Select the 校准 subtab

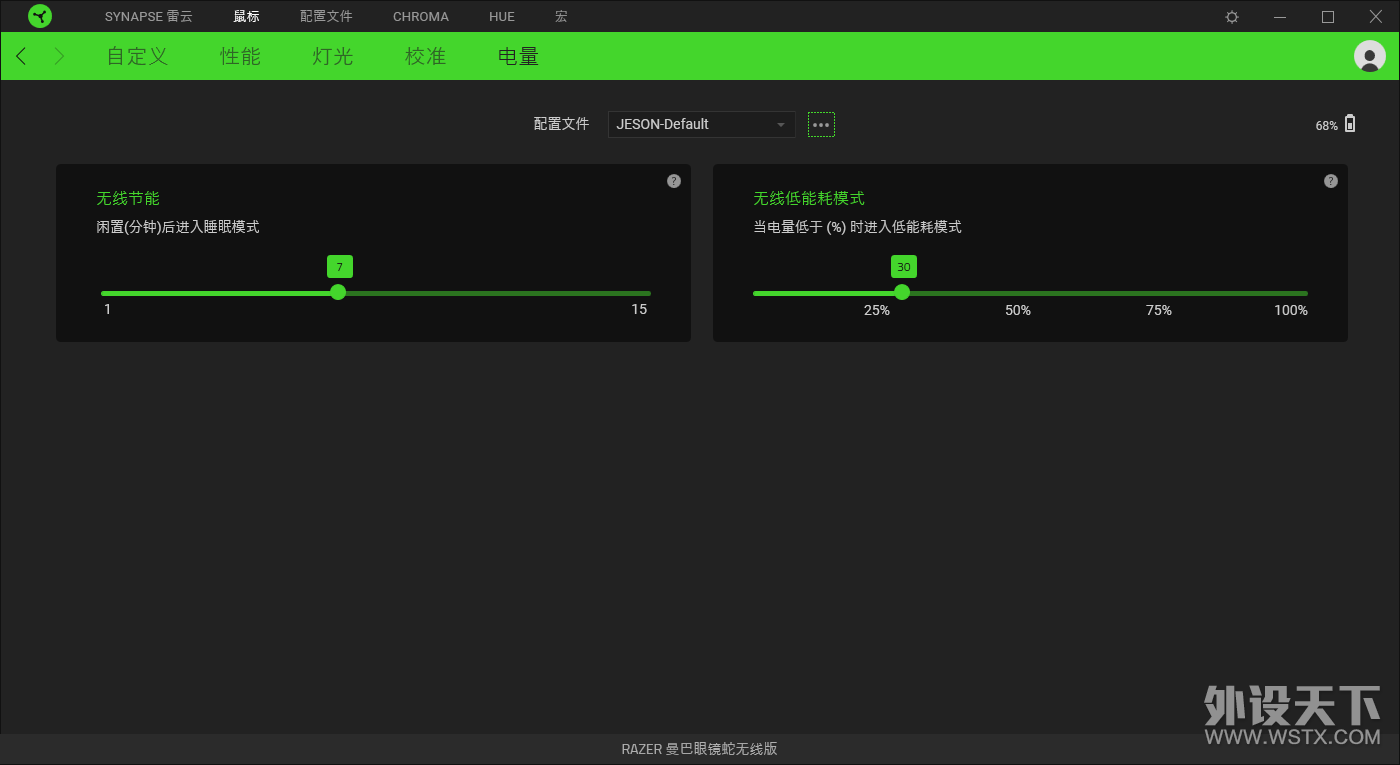pyautogui.click(x=425, y=56)
